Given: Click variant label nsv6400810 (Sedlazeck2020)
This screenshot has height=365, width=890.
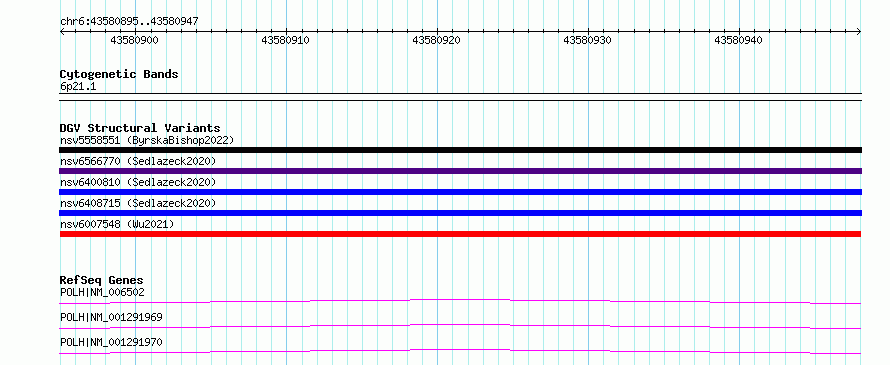Looking at the screenshot, I should click(x=138, y=182).
